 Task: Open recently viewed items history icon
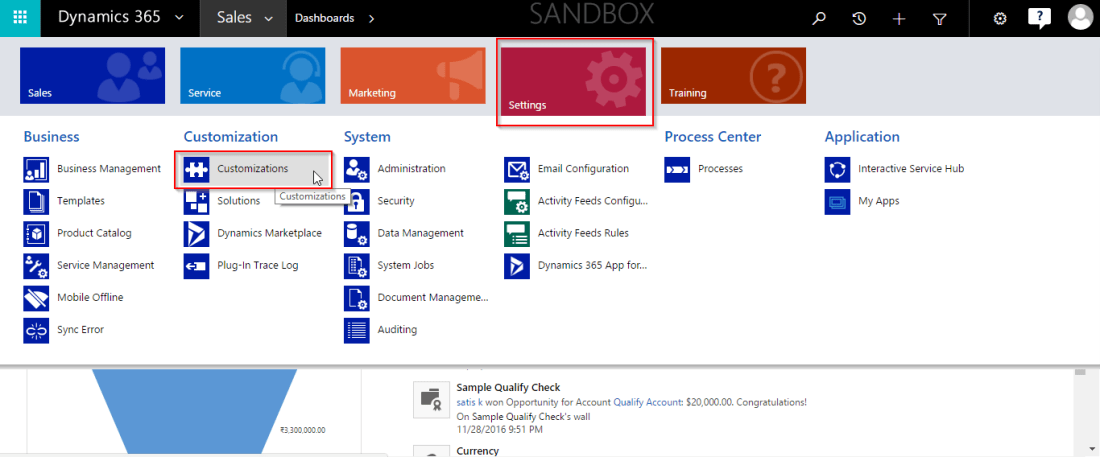[858, 18]
